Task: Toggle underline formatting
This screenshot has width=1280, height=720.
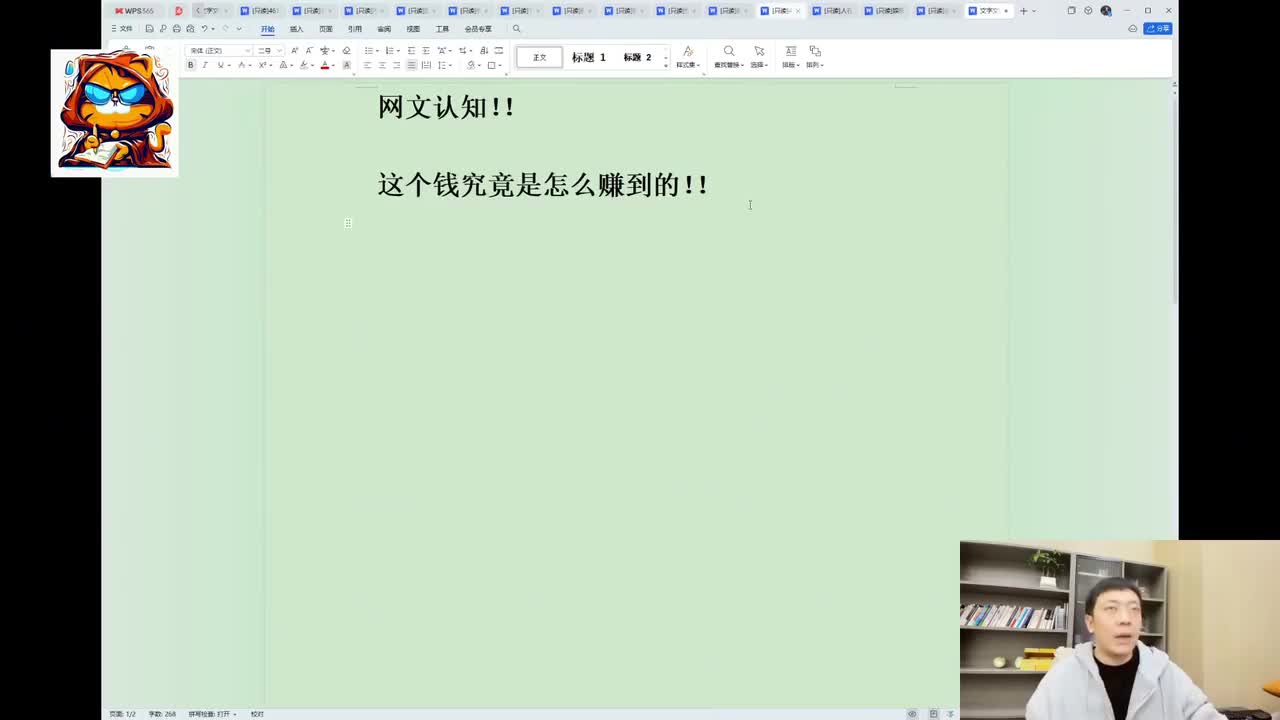Action: point(220,65)
